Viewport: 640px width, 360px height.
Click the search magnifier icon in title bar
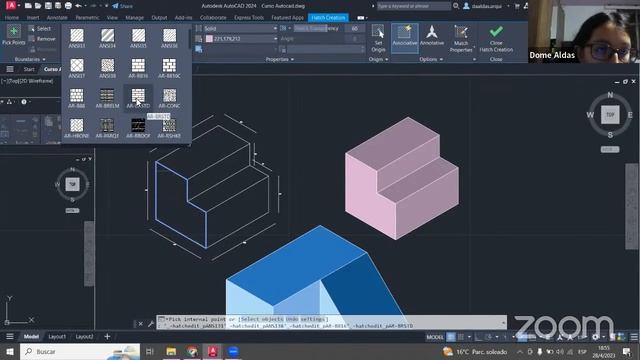pyautogui.click(x=456, y=6)
